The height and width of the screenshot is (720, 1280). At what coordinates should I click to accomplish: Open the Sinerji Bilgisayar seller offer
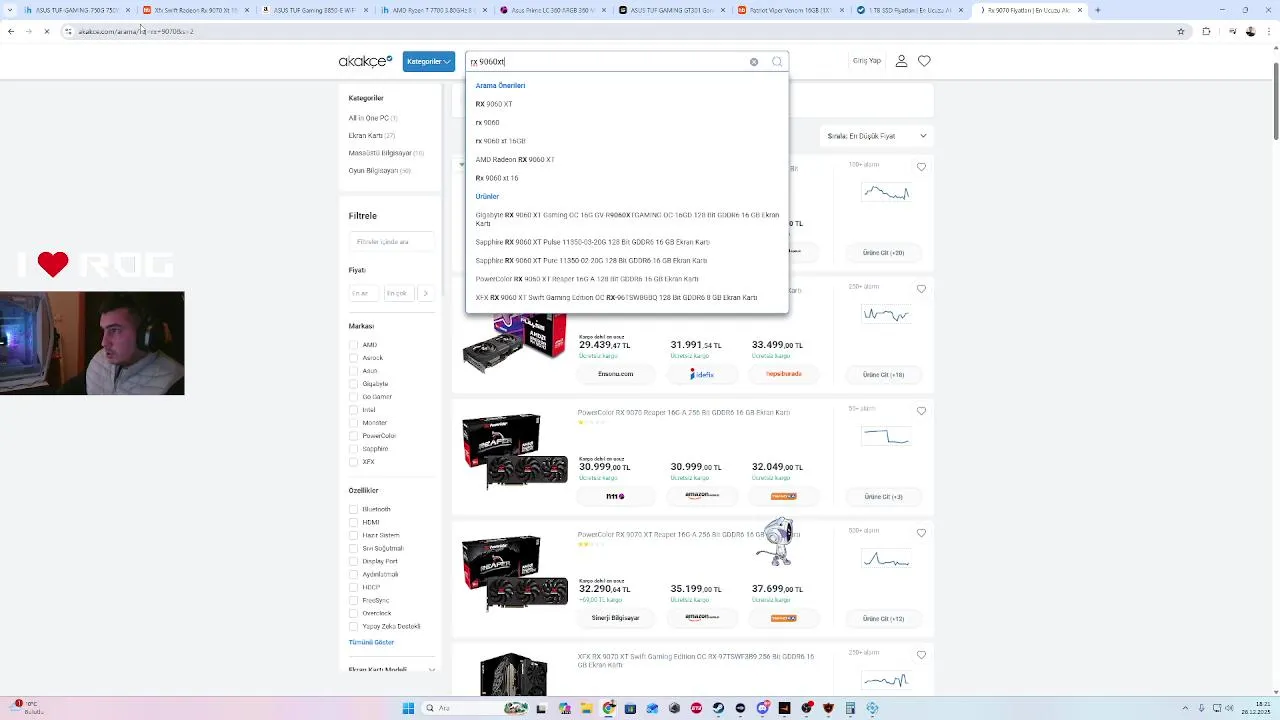(x=615, y=618)
